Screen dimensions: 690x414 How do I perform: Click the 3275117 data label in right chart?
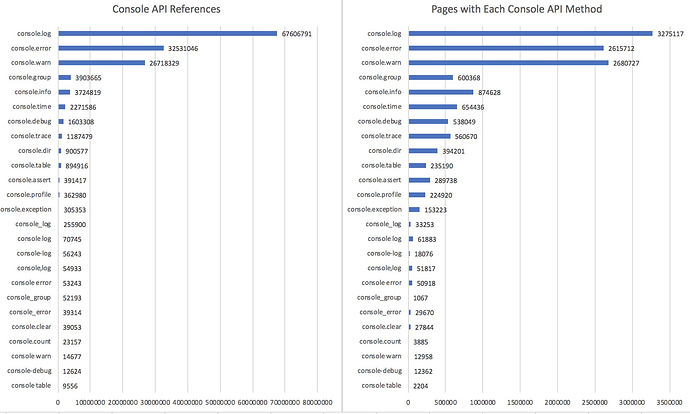[669, 33]
